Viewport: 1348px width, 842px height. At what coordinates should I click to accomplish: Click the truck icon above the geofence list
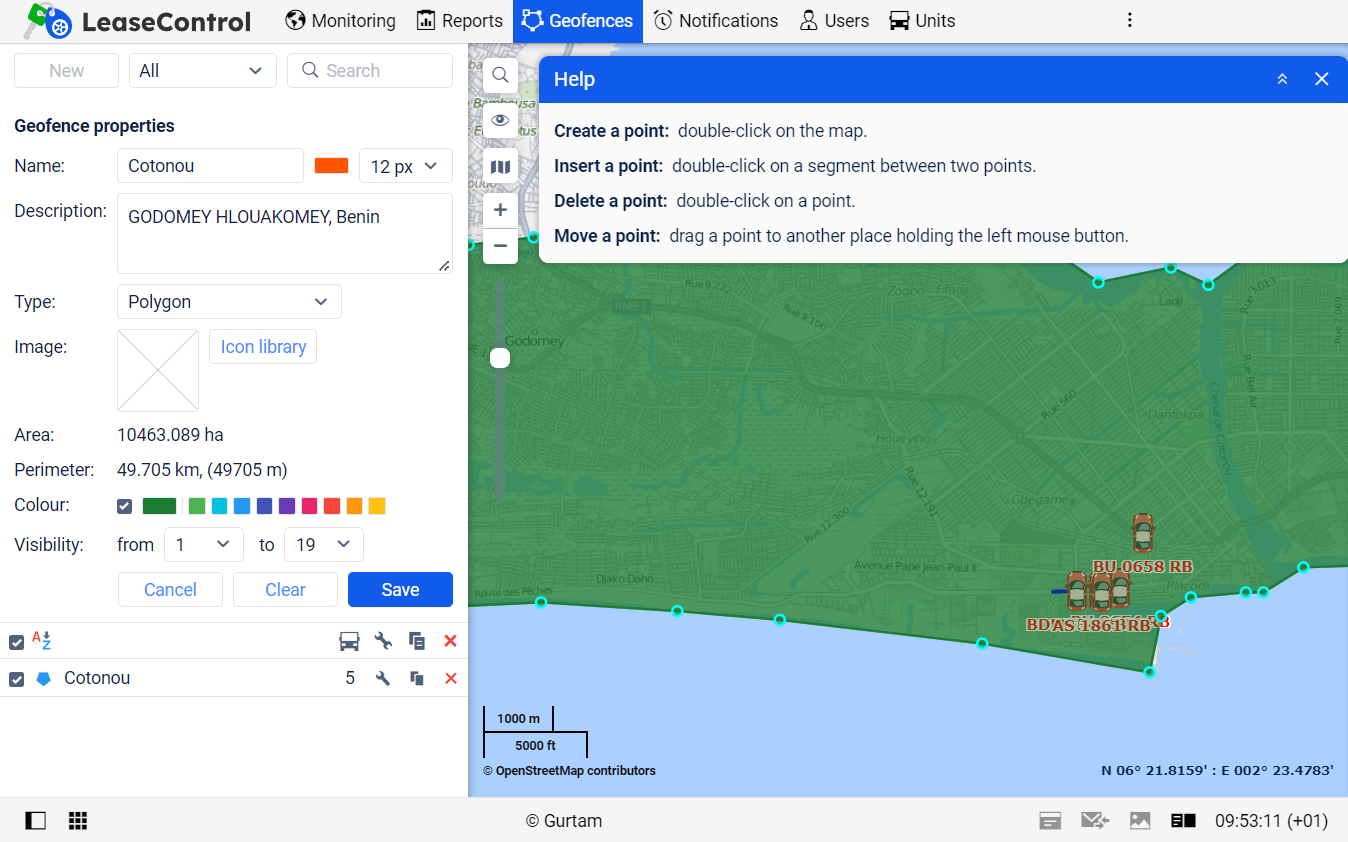click(349, 640)
